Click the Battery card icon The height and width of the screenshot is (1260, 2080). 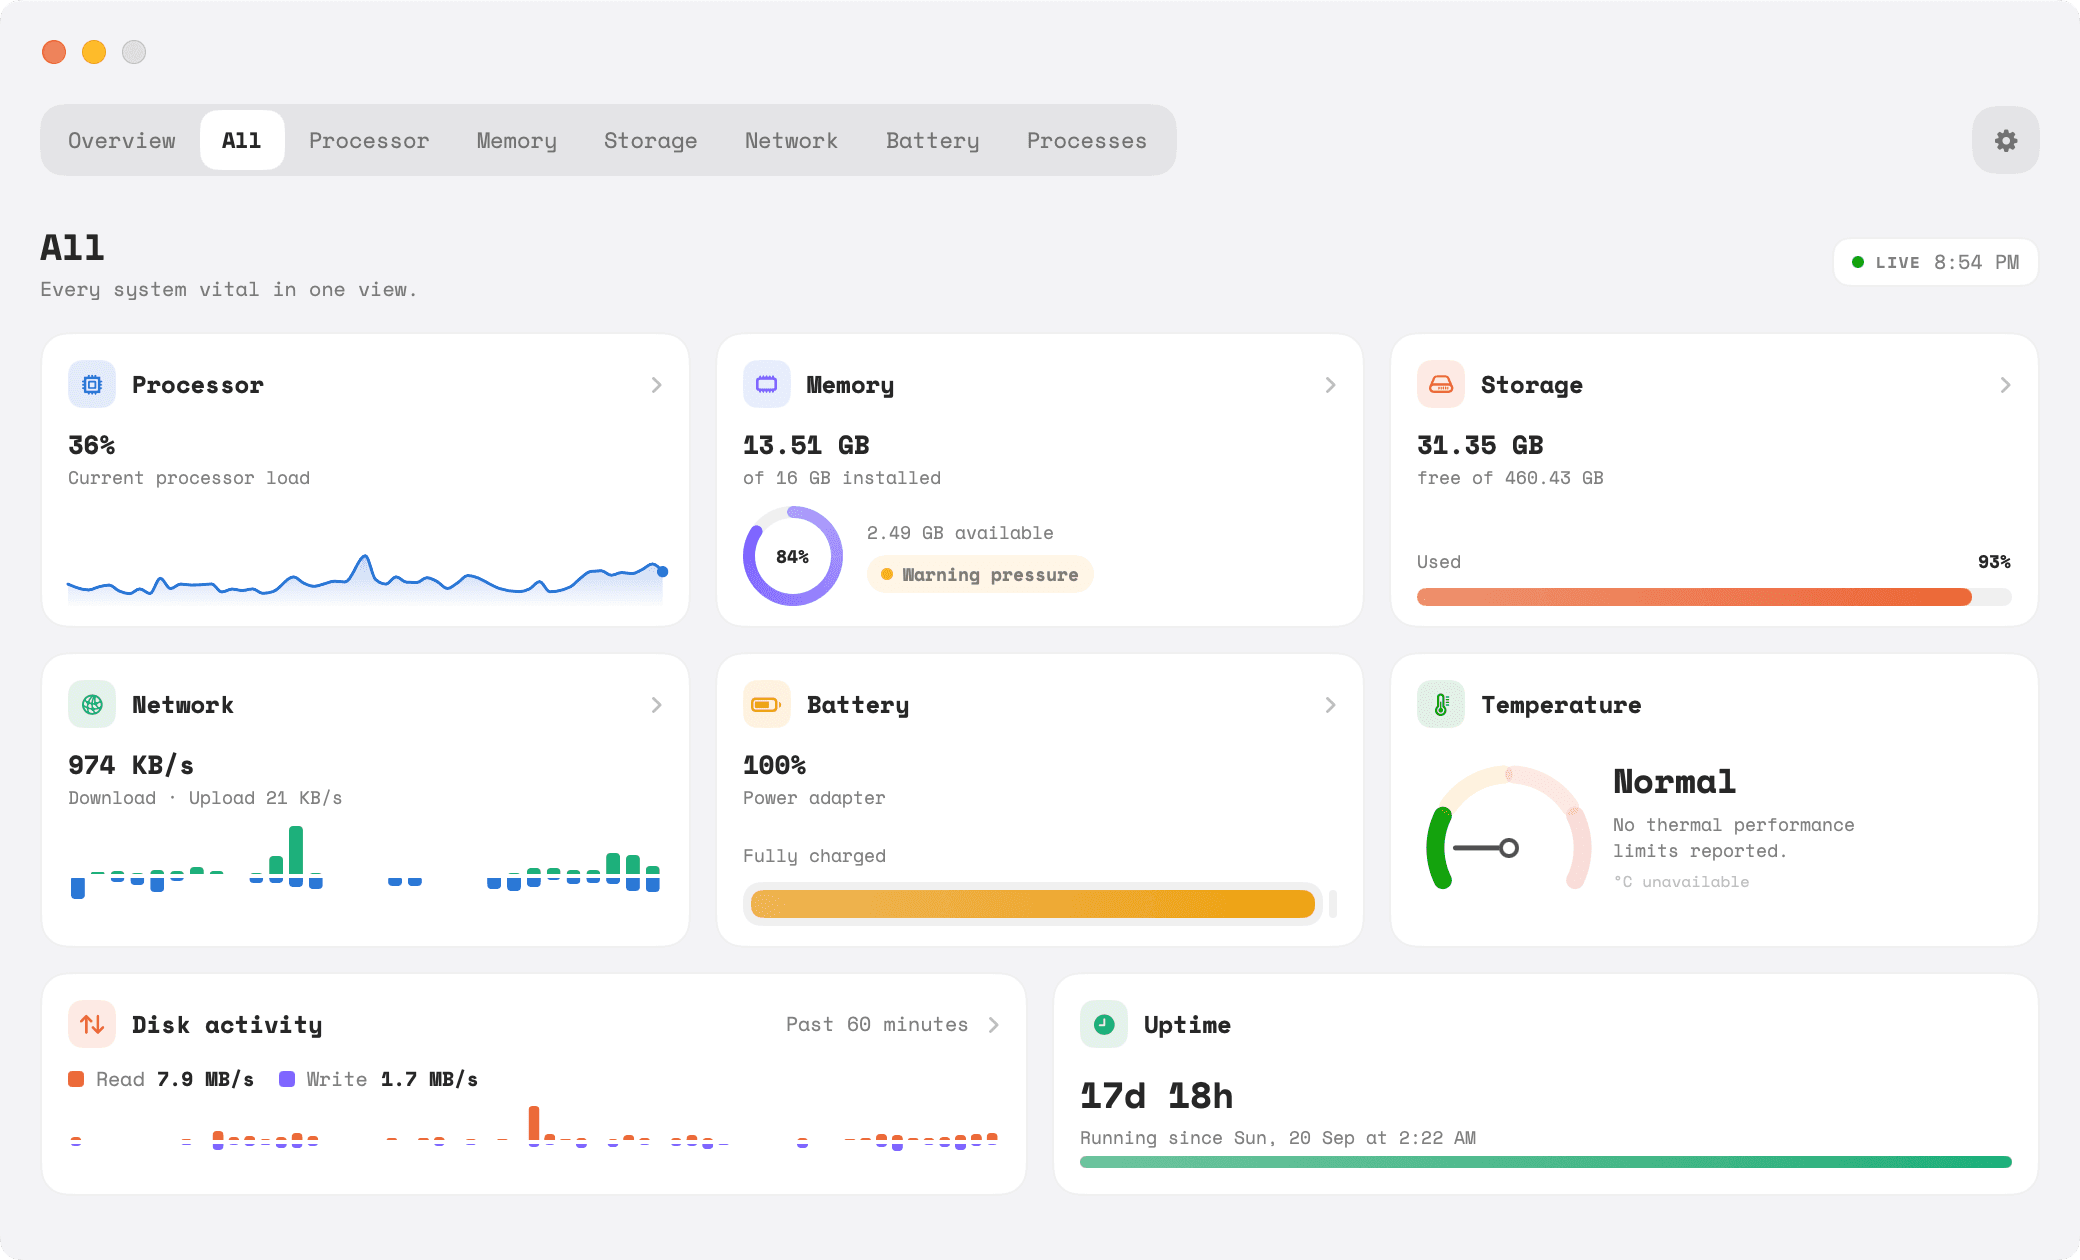767,705
